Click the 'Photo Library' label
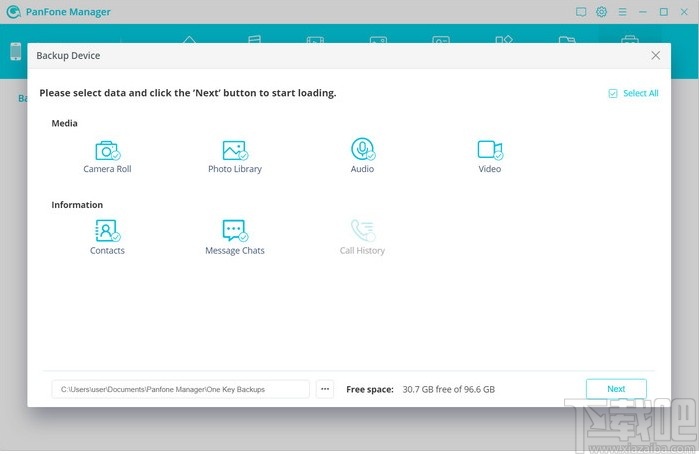 235,169
